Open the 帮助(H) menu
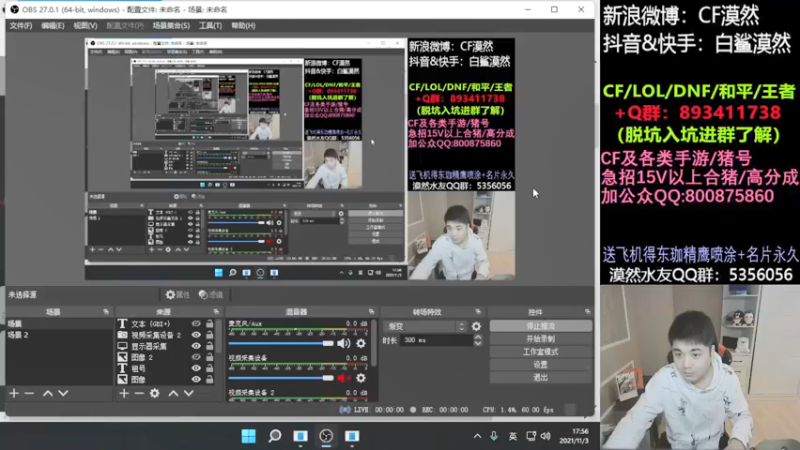This screenshot has height=450, width=800. 243,26
